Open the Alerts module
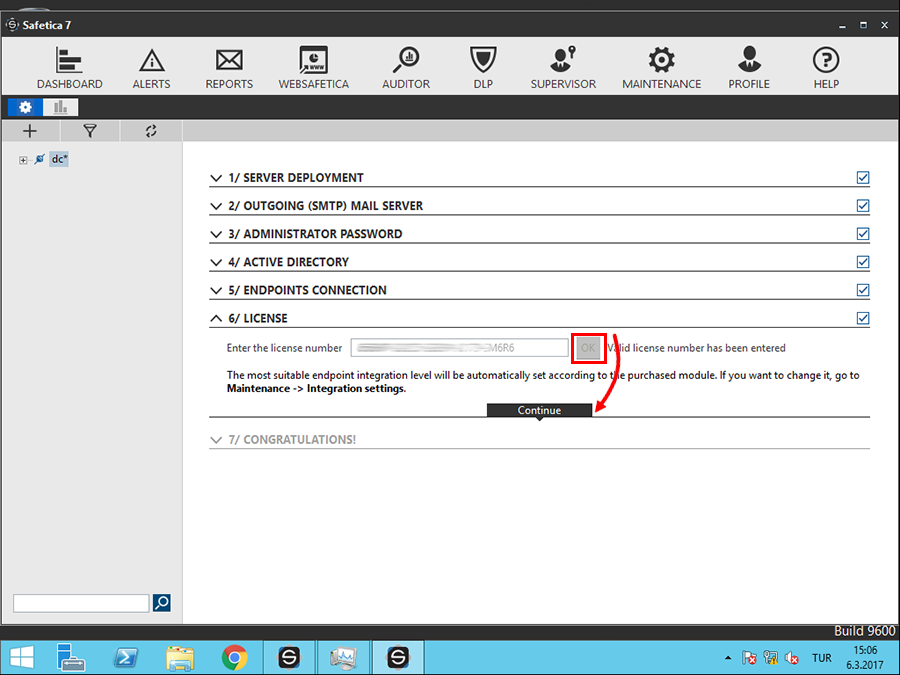 click(152, 68)
